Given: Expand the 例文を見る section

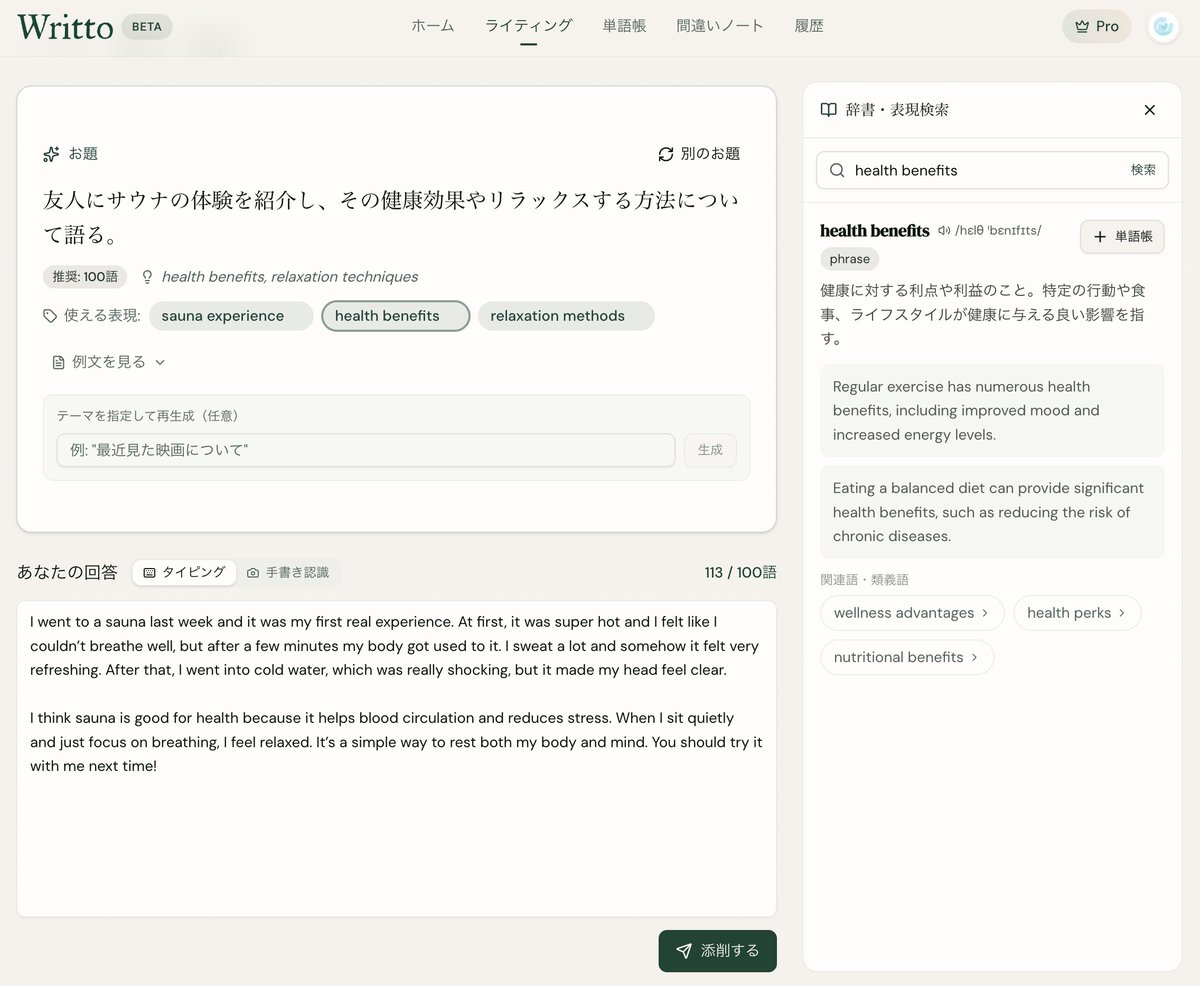Looking at the screenshot, I should click(x=109, y=362).
